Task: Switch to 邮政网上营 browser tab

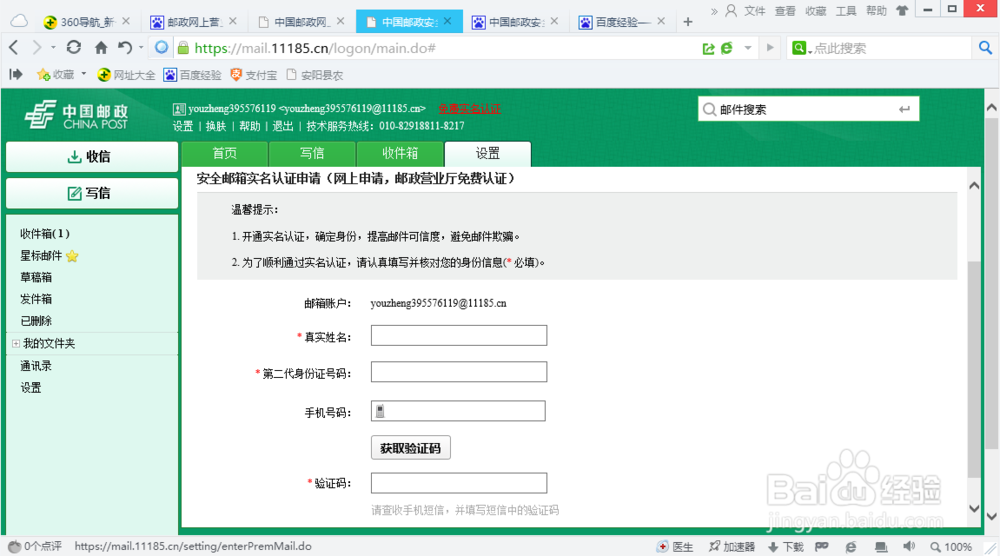Action: click(x=194, y=22)
